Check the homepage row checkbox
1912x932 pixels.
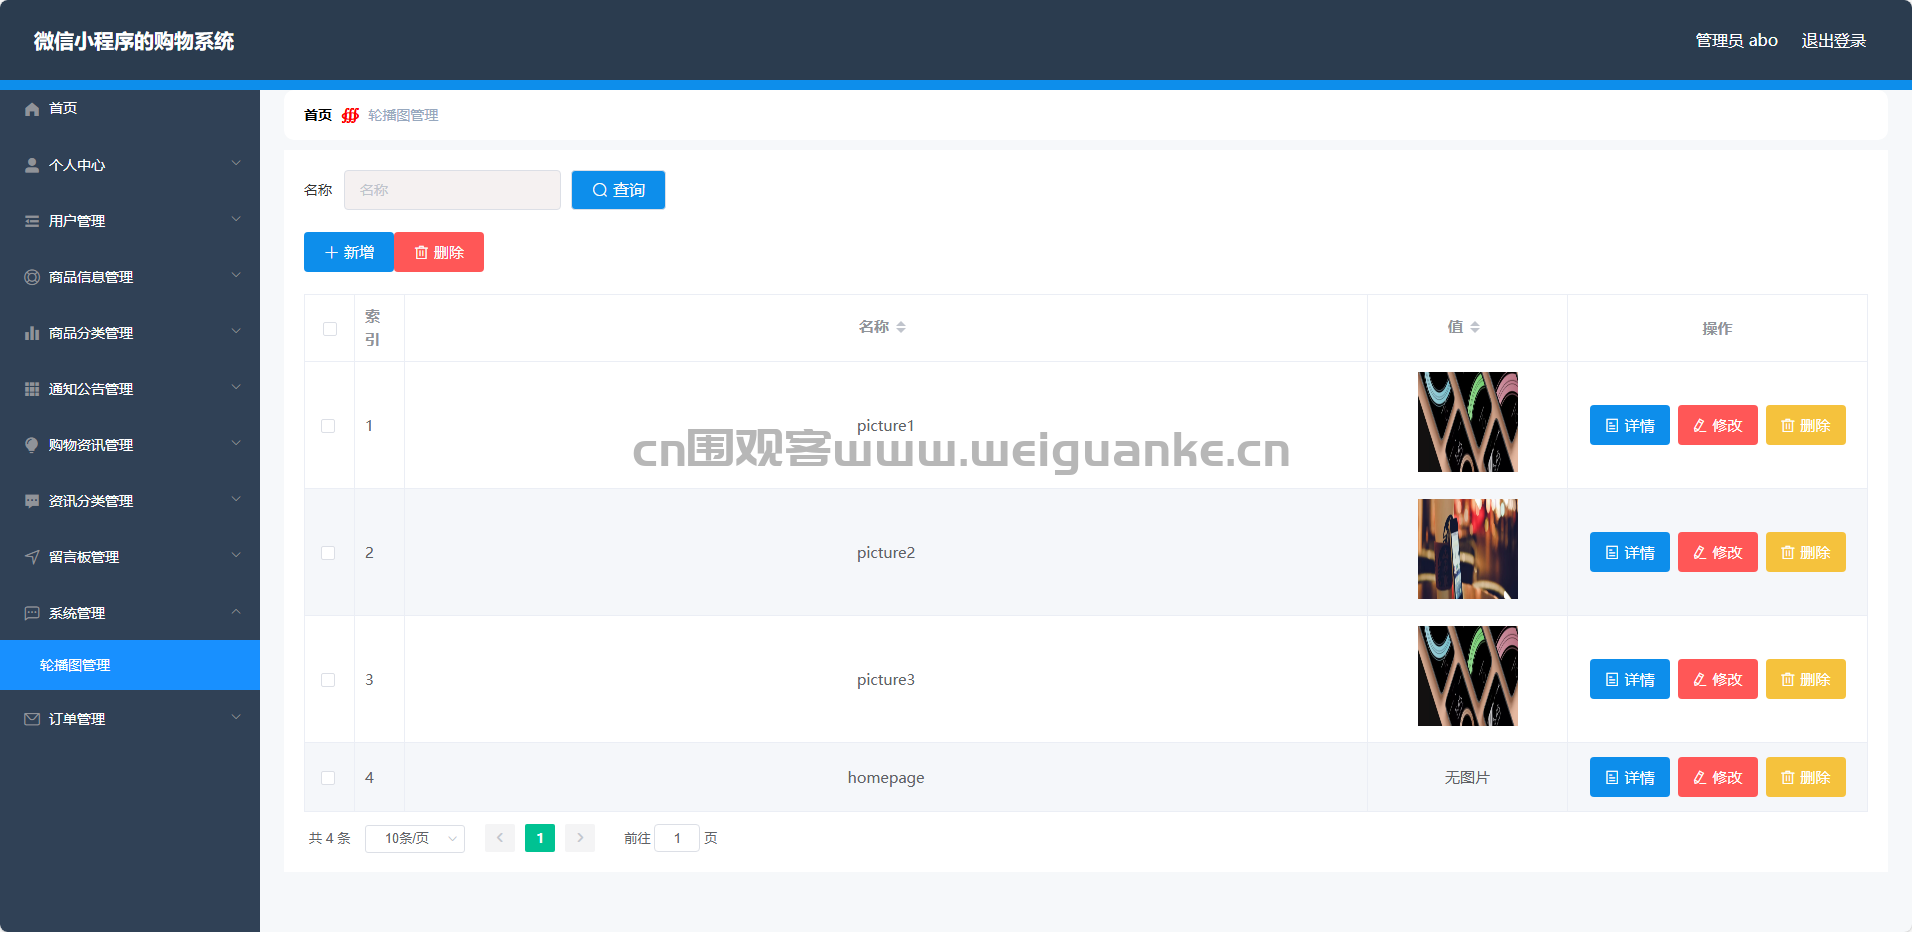pyautogui.click(x=328, y=778)
